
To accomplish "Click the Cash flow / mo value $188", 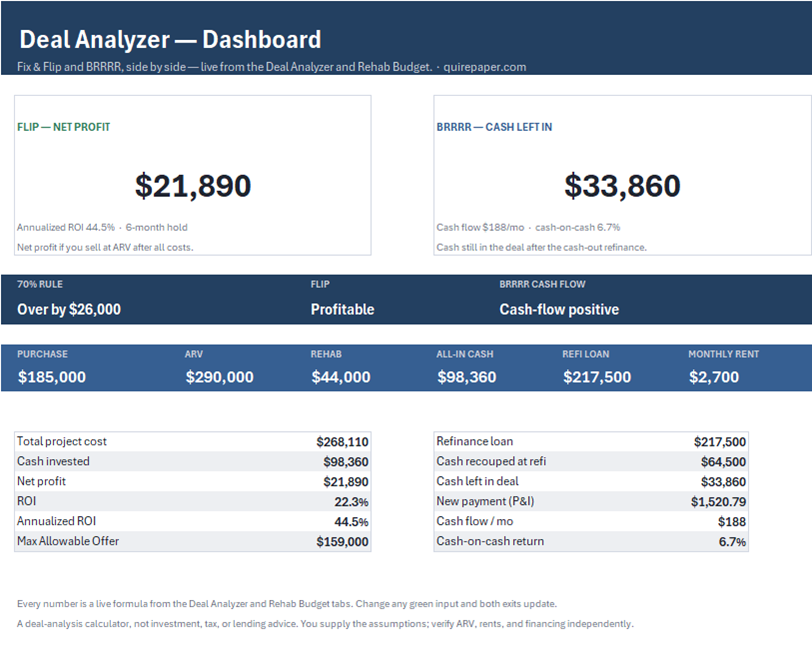I will [x=732, y=521].
